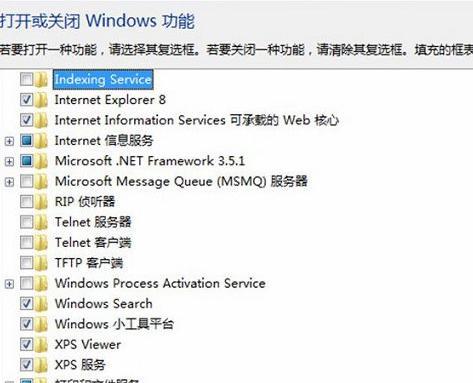Disable the XPS 服务 checkbox
Image resolution: width=473 pixels, height=383 pixels.
click(x=26, y=364)
